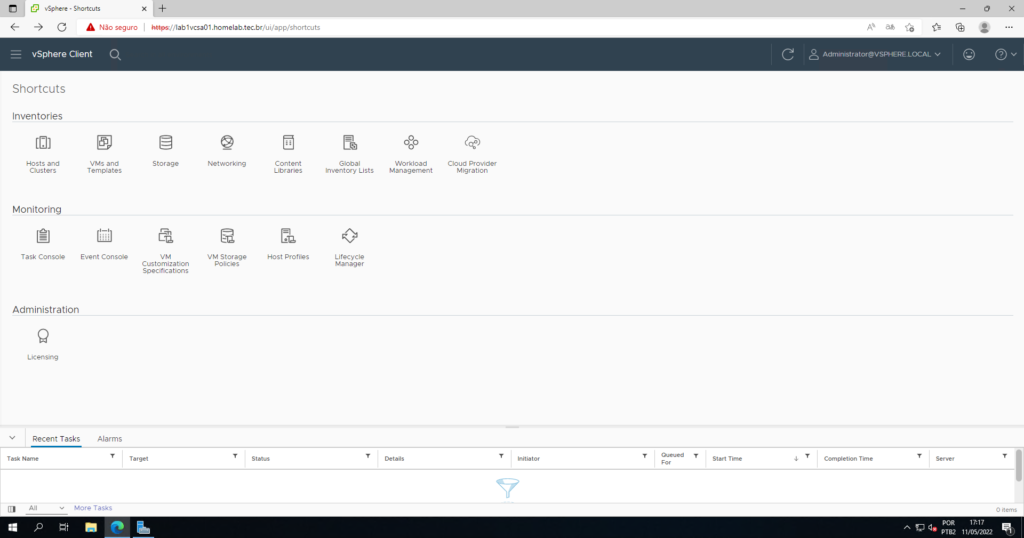The height and width of the screenshot is (538, 1024).
Task: Open the Networking inventory
Action: 227,150
